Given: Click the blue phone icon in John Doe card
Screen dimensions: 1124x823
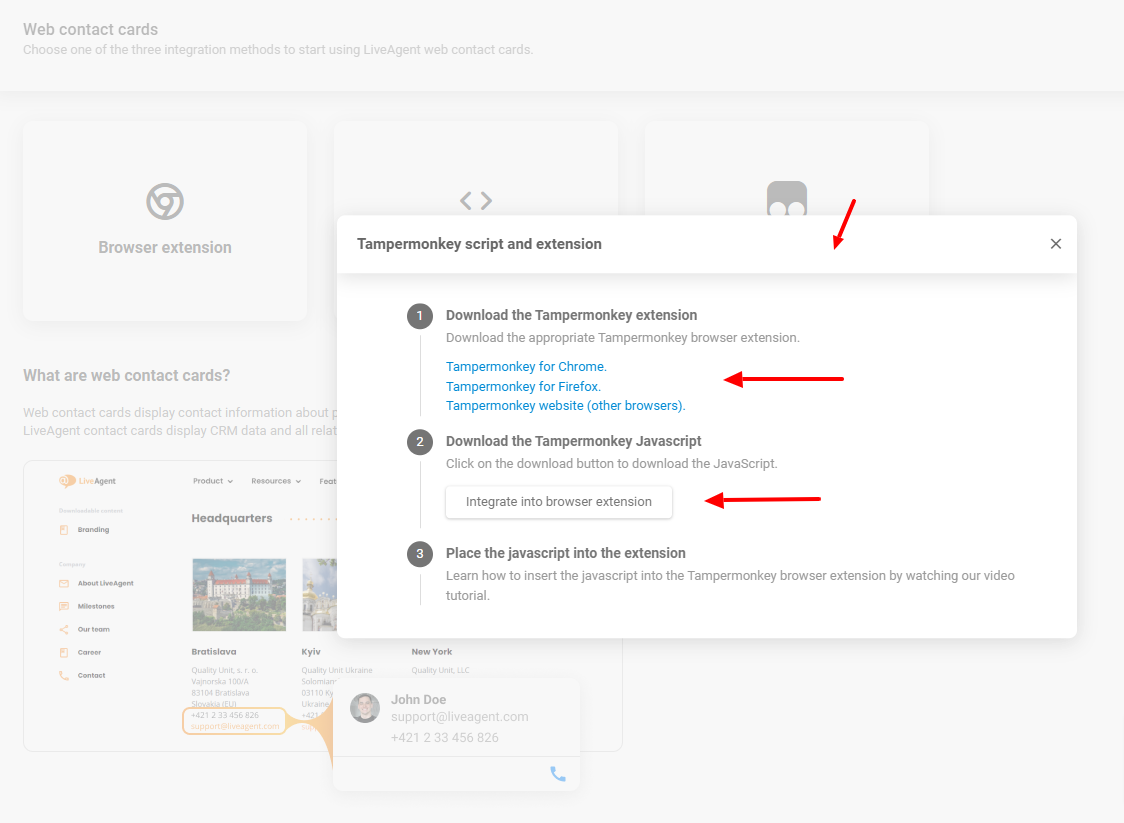Looking at the screenshot, I should point(558,774).
